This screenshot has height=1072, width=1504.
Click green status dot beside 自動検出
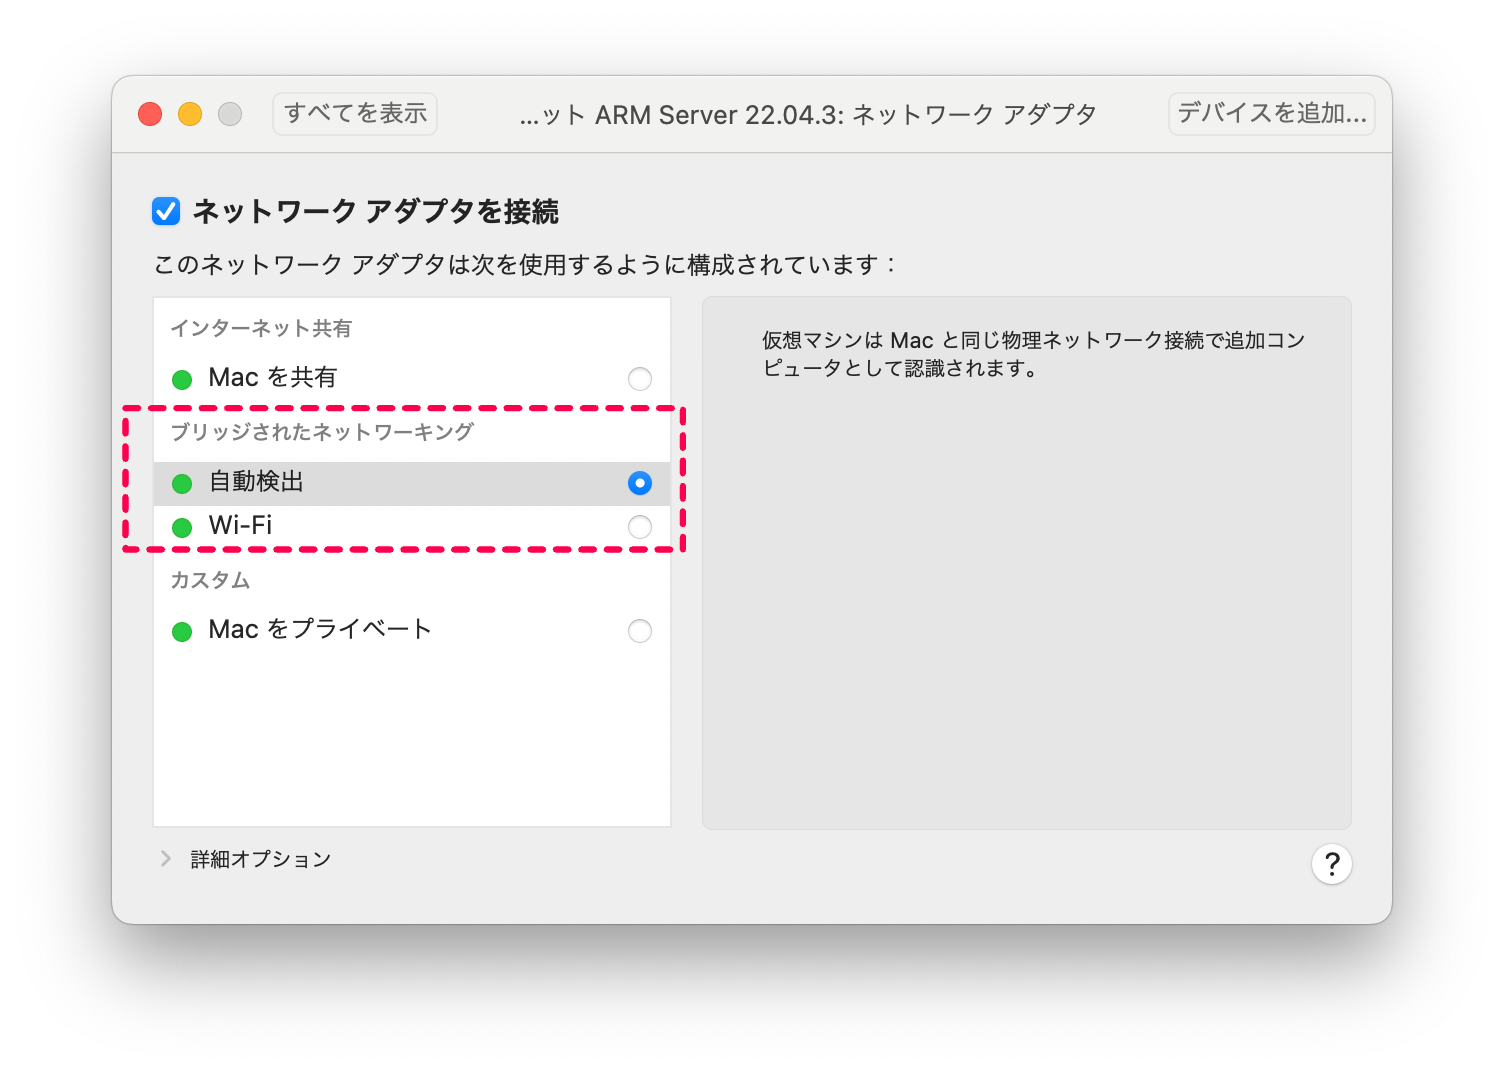[x=182, y=484]
